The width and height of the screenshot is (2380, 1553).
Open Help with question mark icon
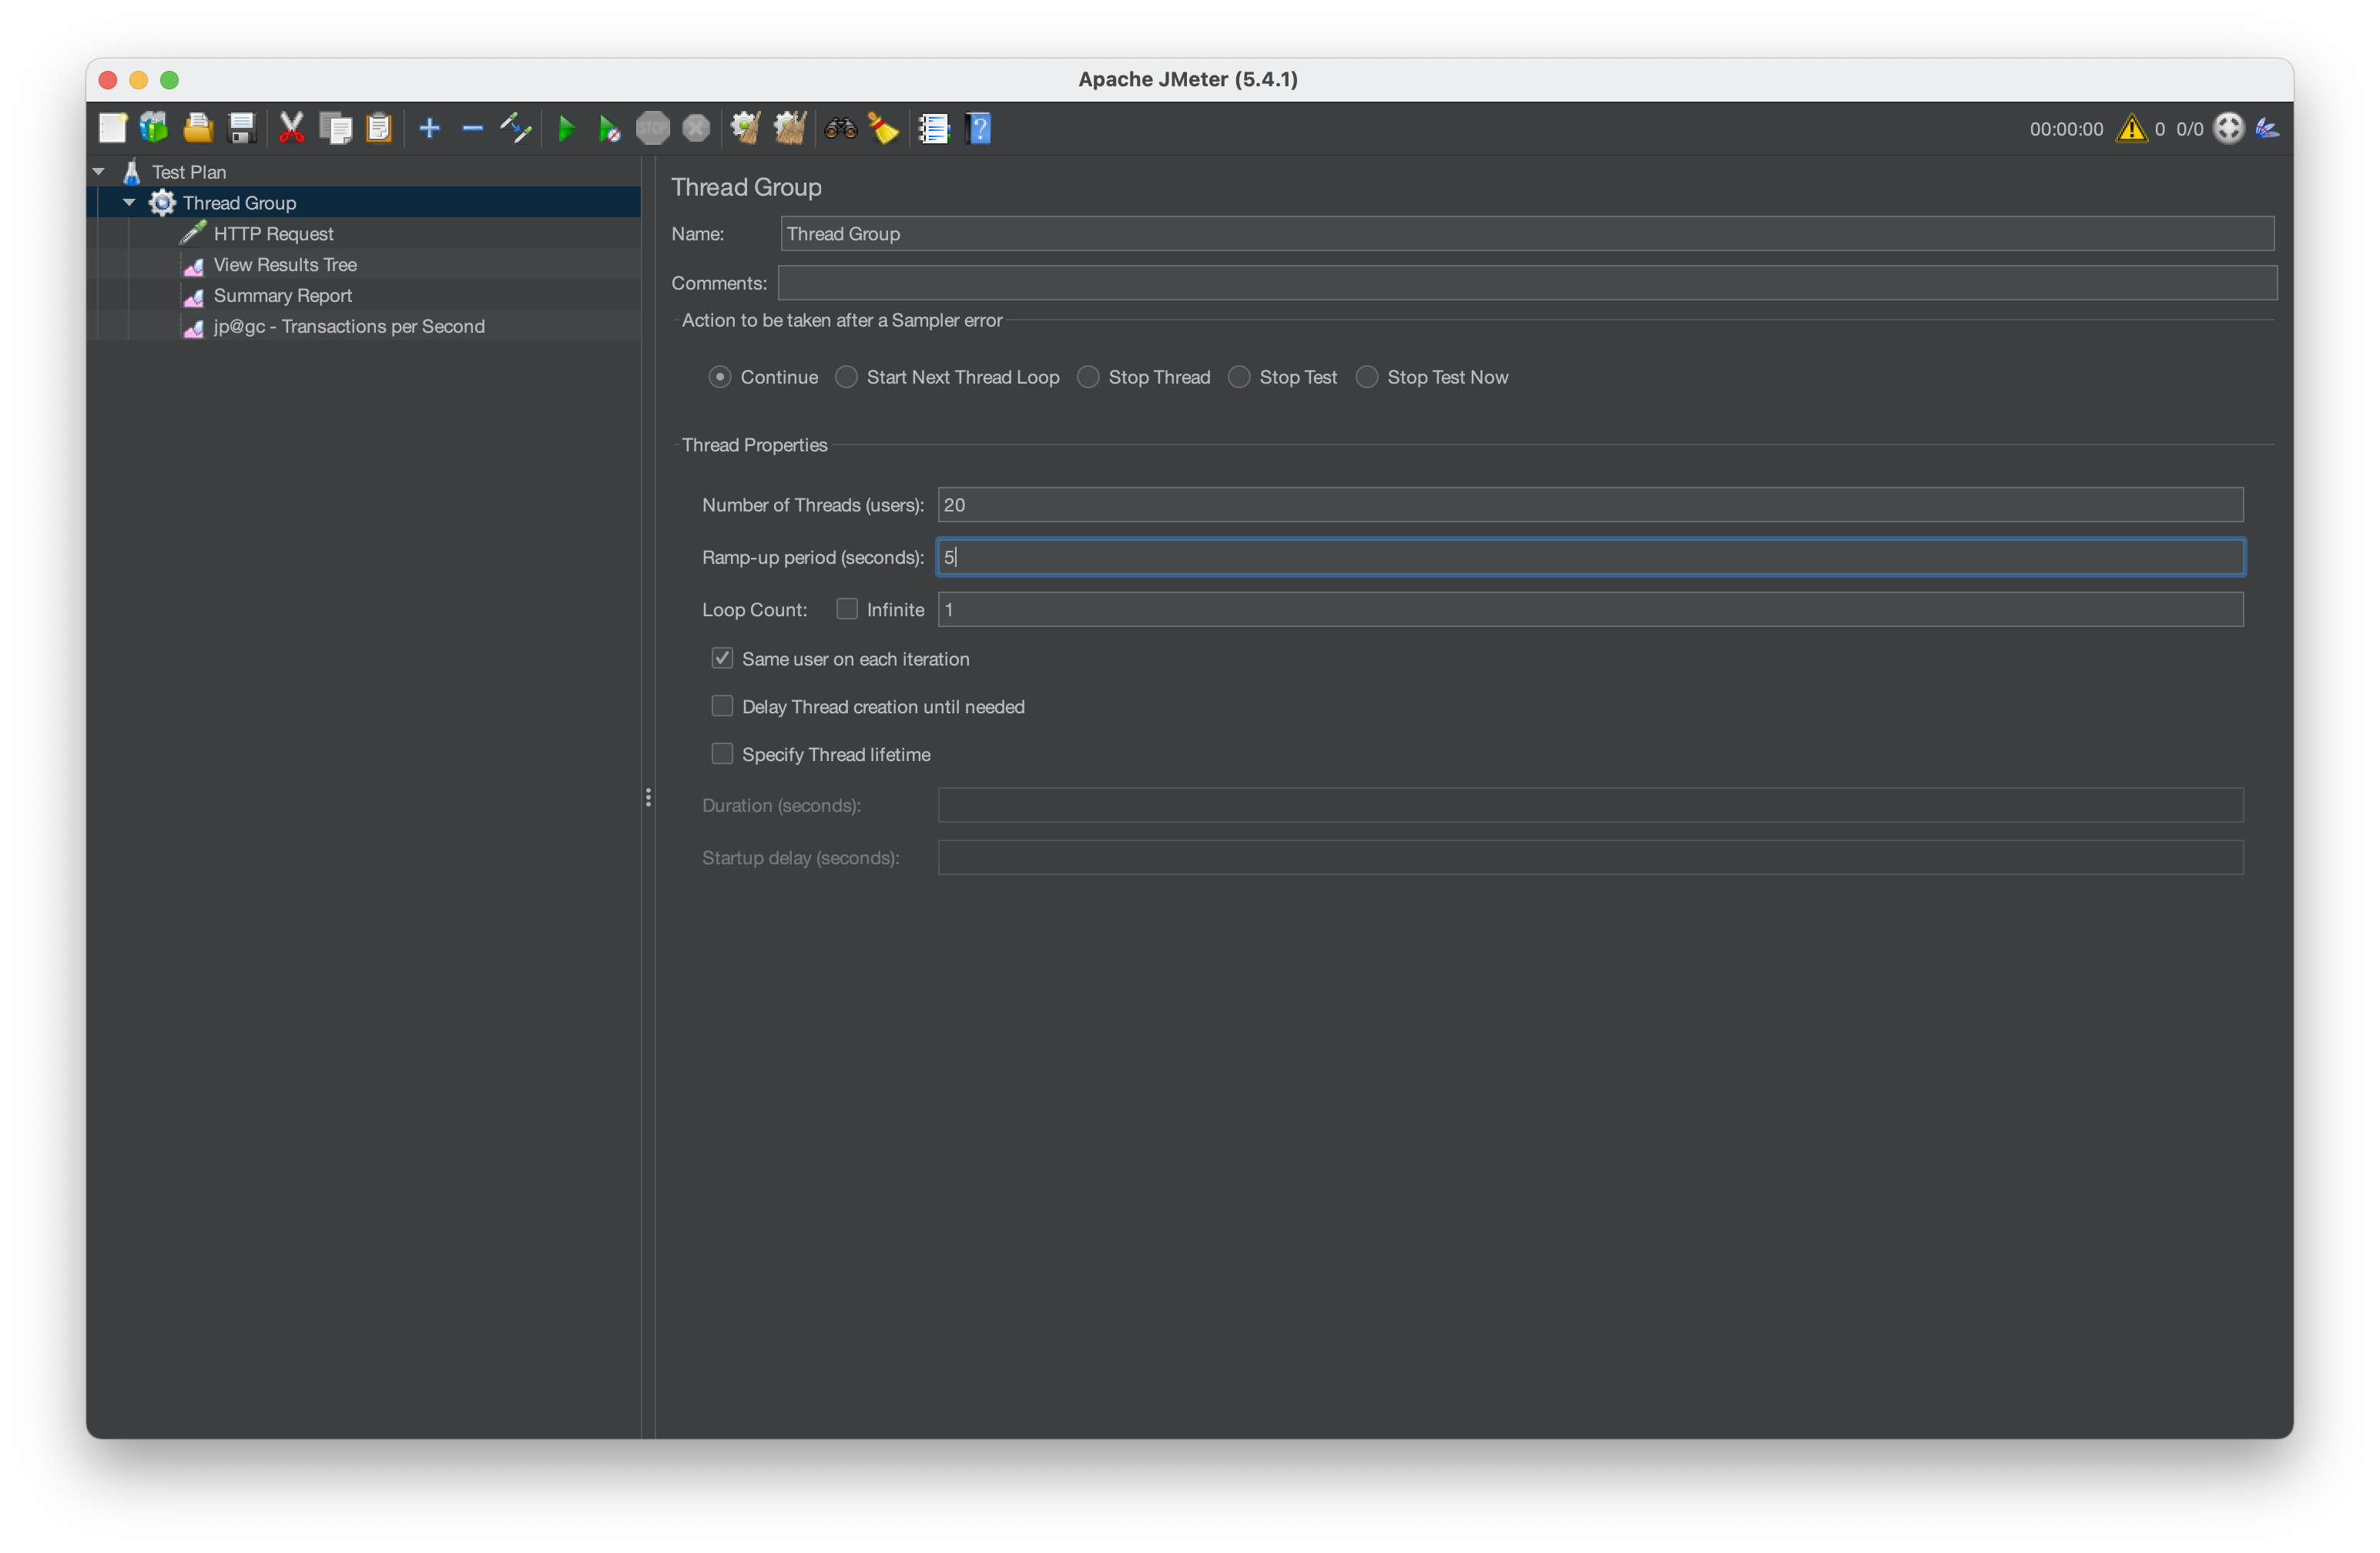pyautogui.click(x=979, y=128)
